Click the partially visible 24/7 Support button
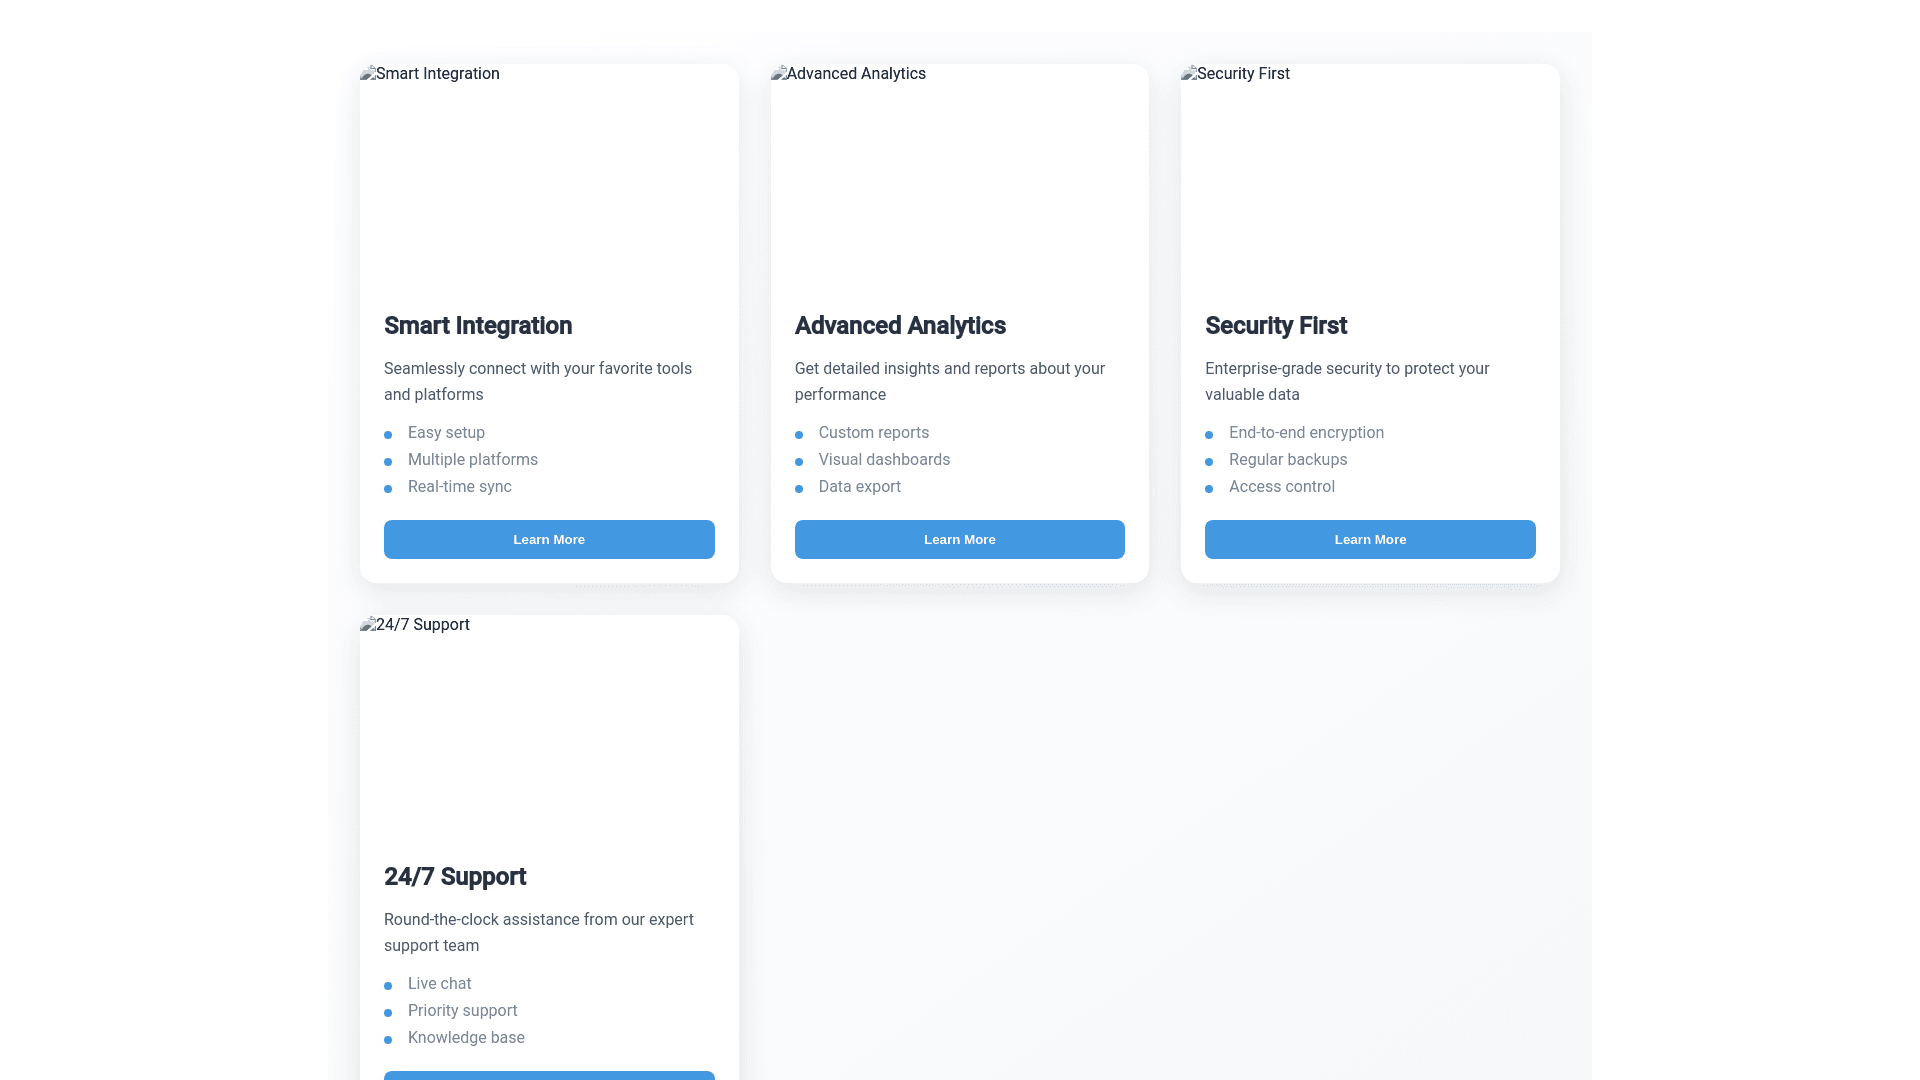This screenshot has width=1920, height=1080. tap(549, 1075)
